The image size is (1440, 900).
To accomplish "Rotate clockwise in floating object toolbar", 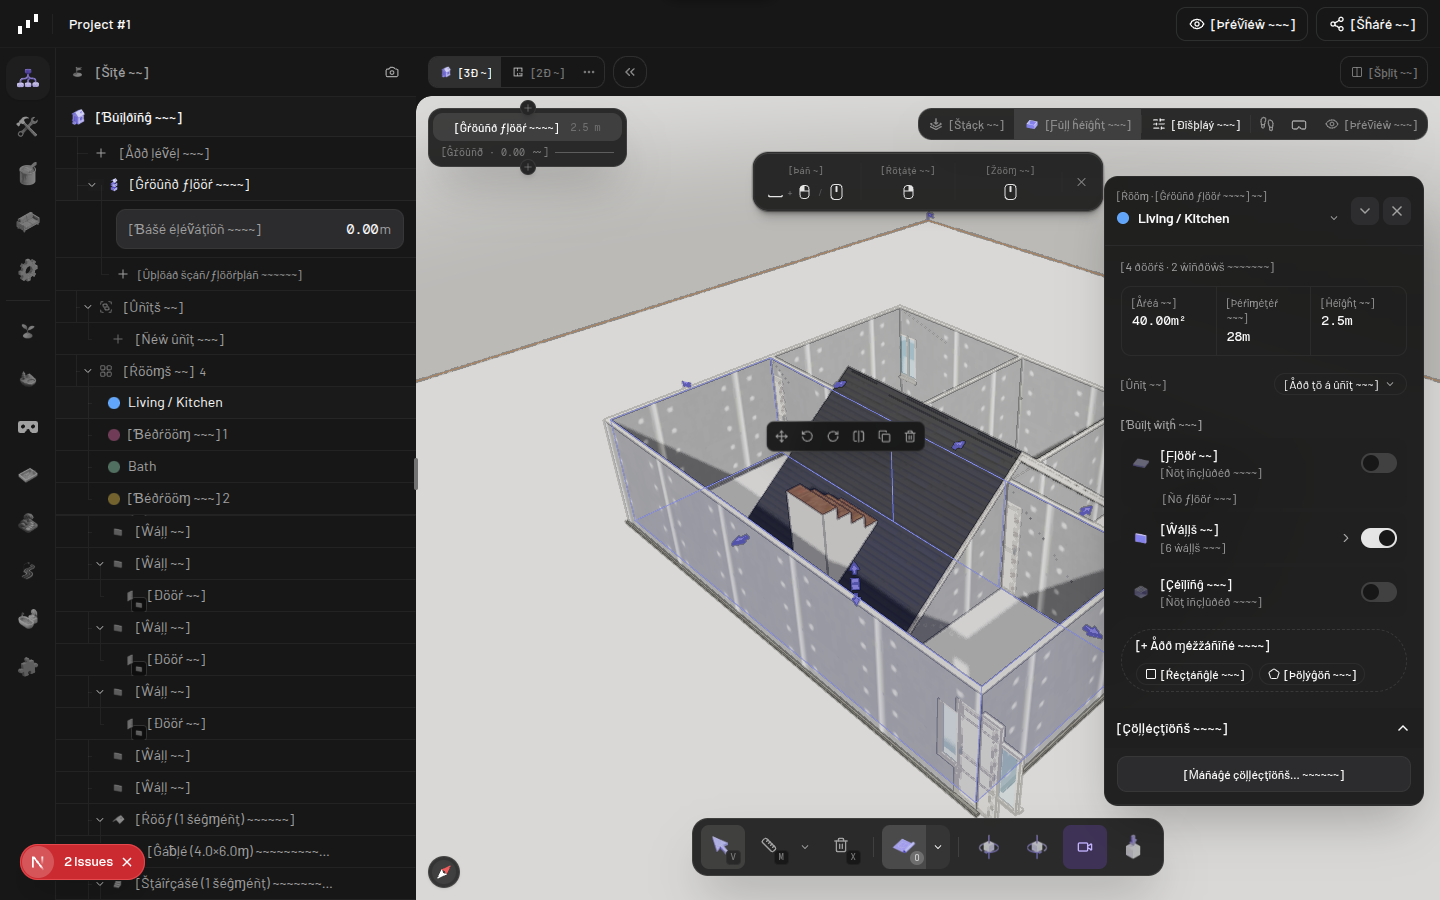I will (x=833, y=436).
